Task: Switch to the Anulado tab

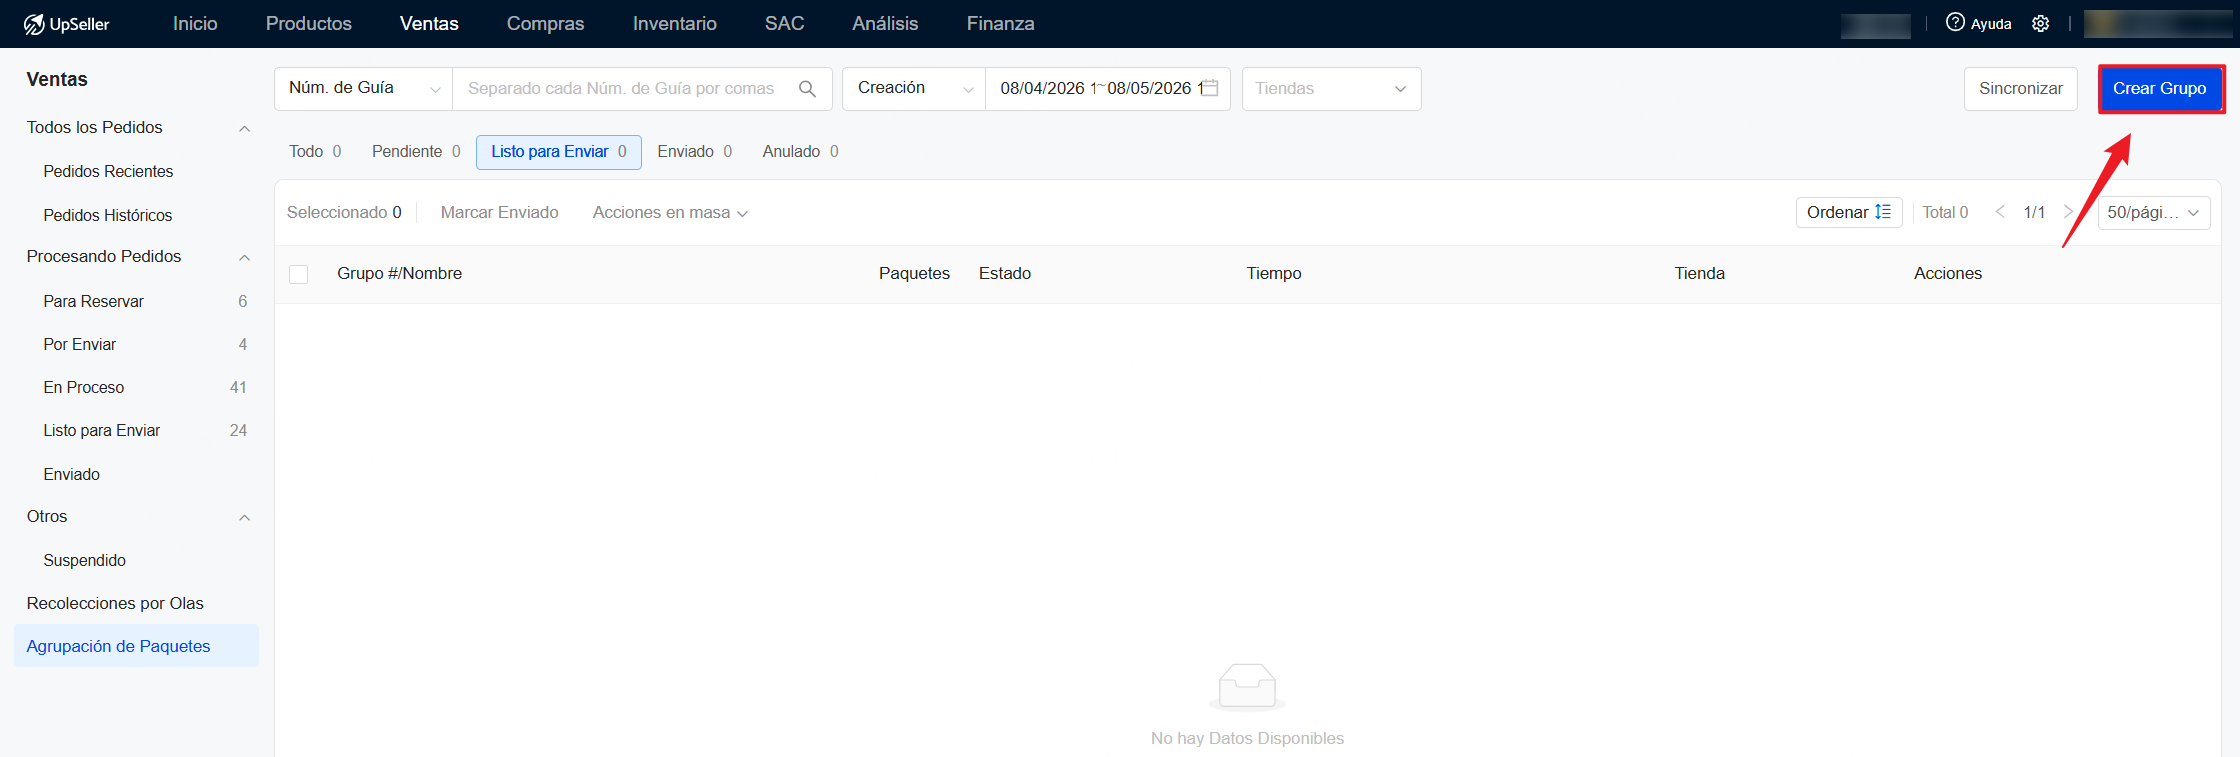Action: (x=800, y=152)
